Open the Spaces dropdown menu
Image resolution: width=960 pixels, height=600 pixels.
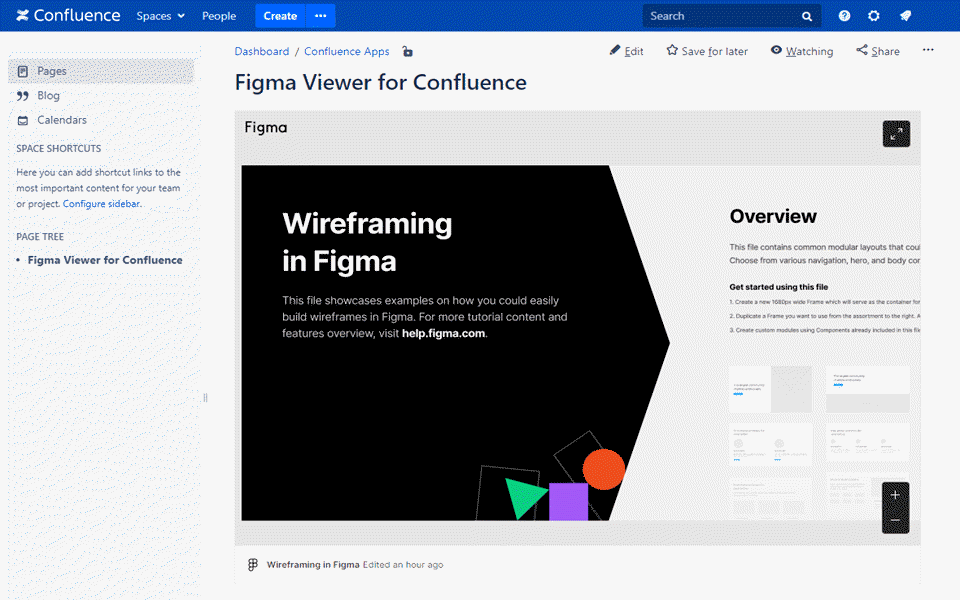click(x=160, y=16)
